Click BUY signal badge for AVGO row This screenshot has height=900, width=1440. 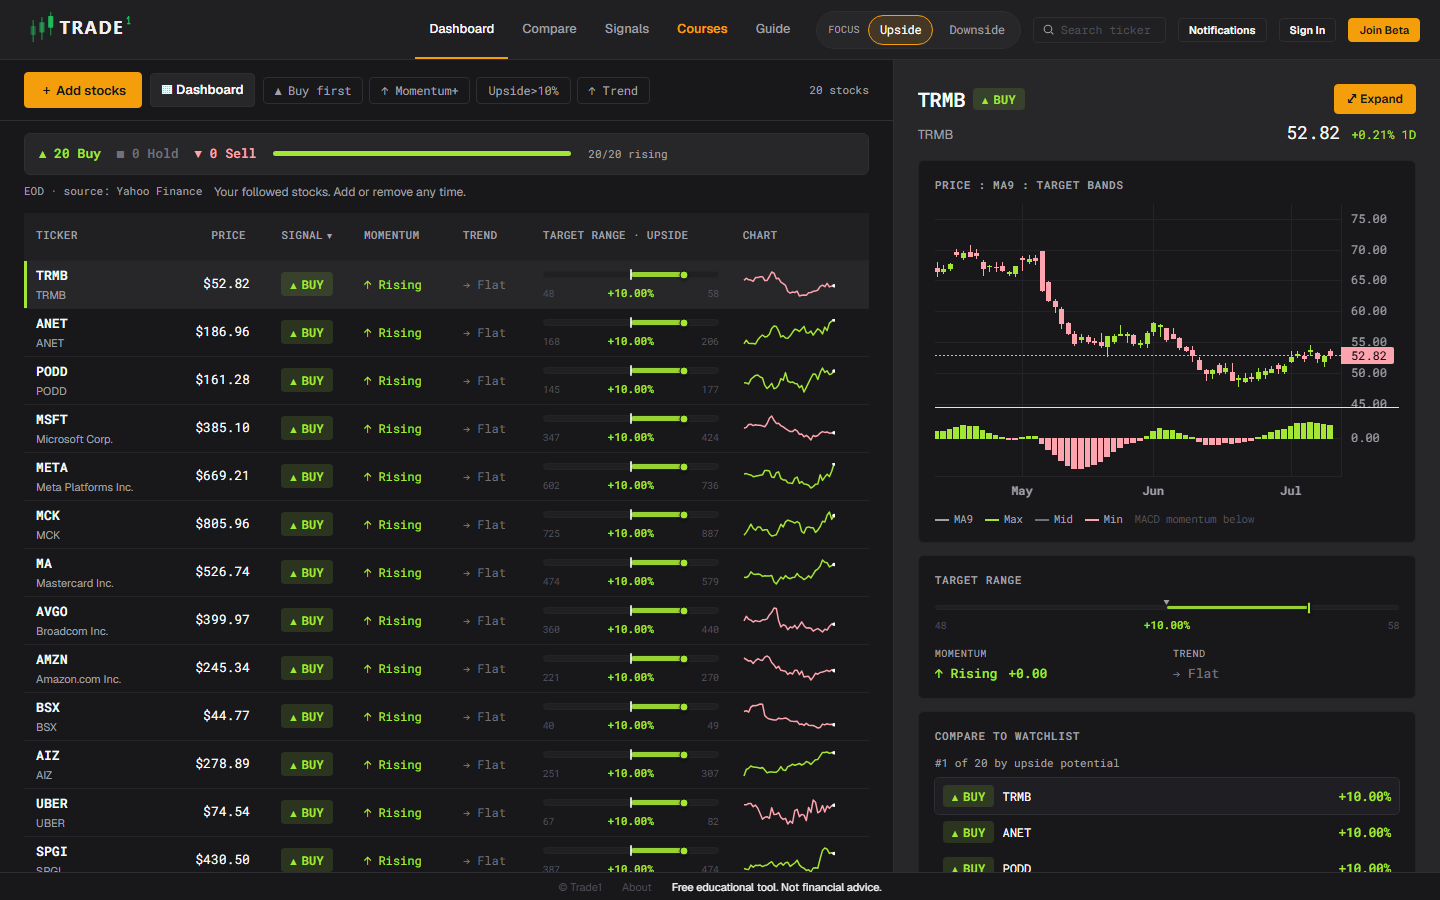click(x=307, y=621)
